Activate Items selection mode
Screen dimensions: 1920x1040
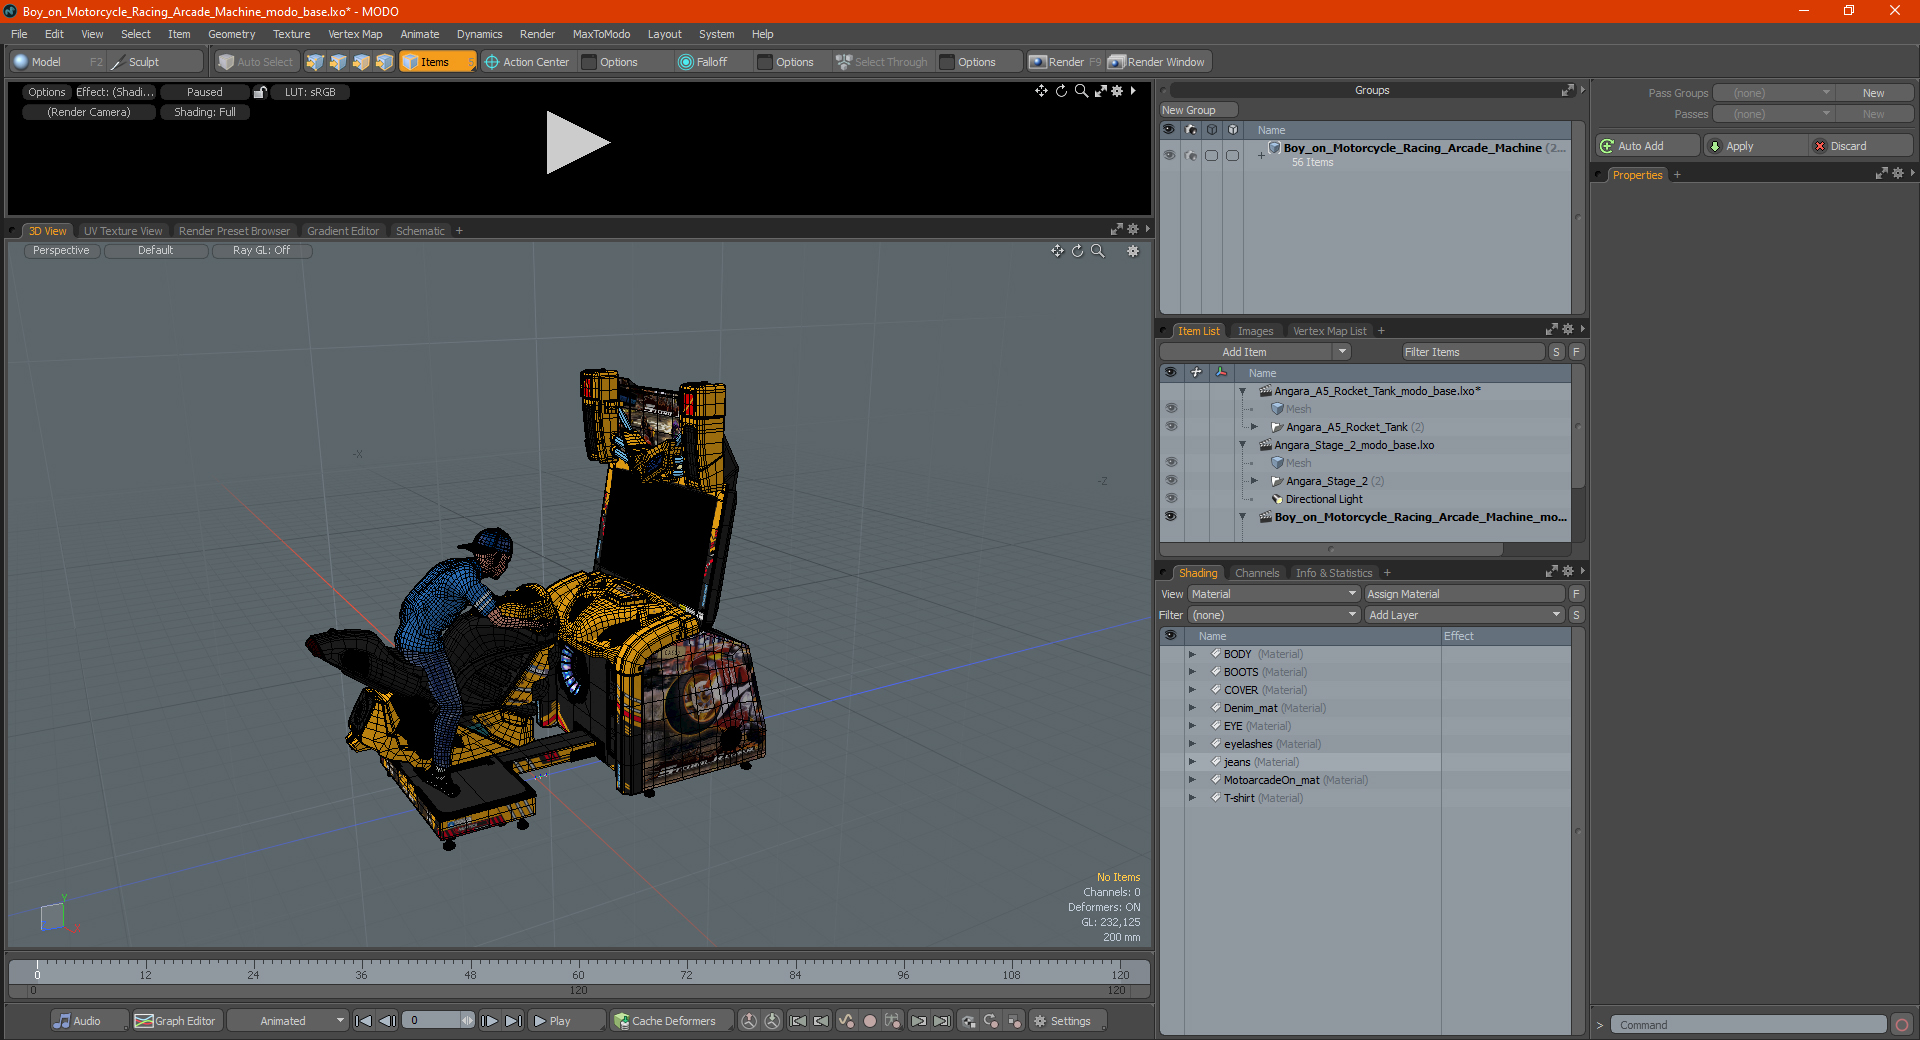(437, 62)
